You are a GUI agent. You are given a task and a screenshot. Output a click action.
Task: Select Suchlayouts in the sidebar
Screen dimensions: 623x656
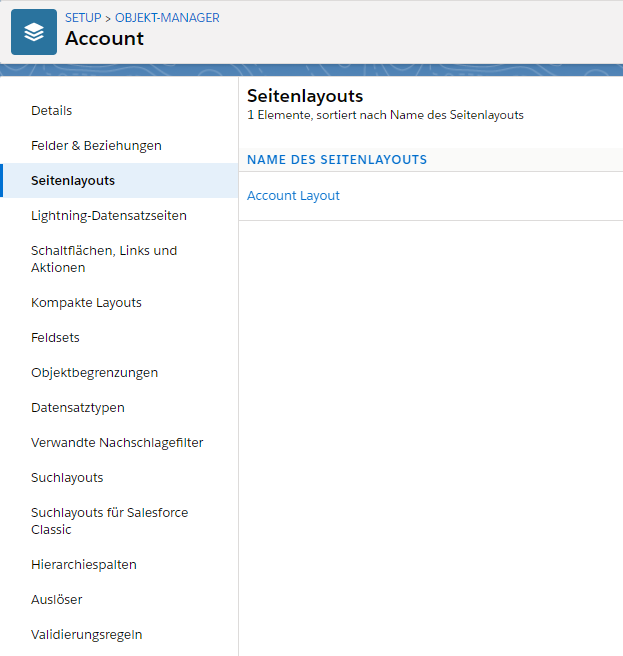(x=67, y=477)
